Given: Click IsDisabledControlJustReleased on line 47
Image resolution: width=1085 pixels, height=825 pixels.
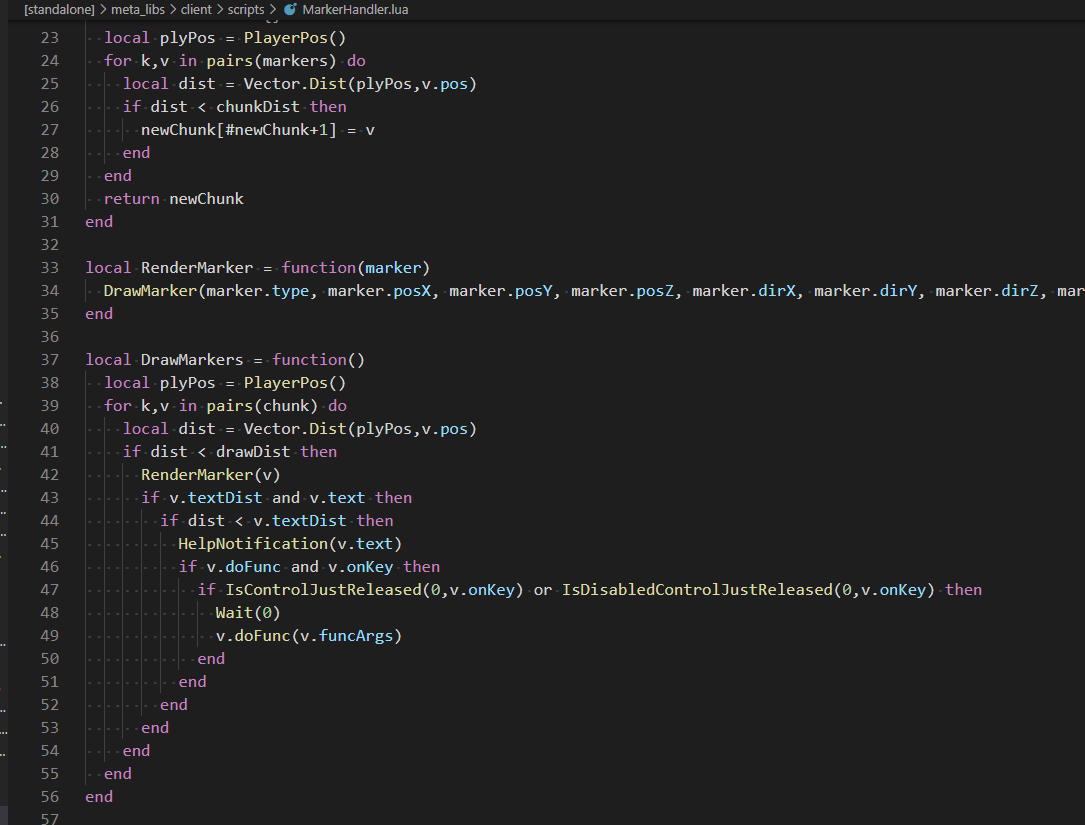Looking at the screenshot, I should point(697,590).
